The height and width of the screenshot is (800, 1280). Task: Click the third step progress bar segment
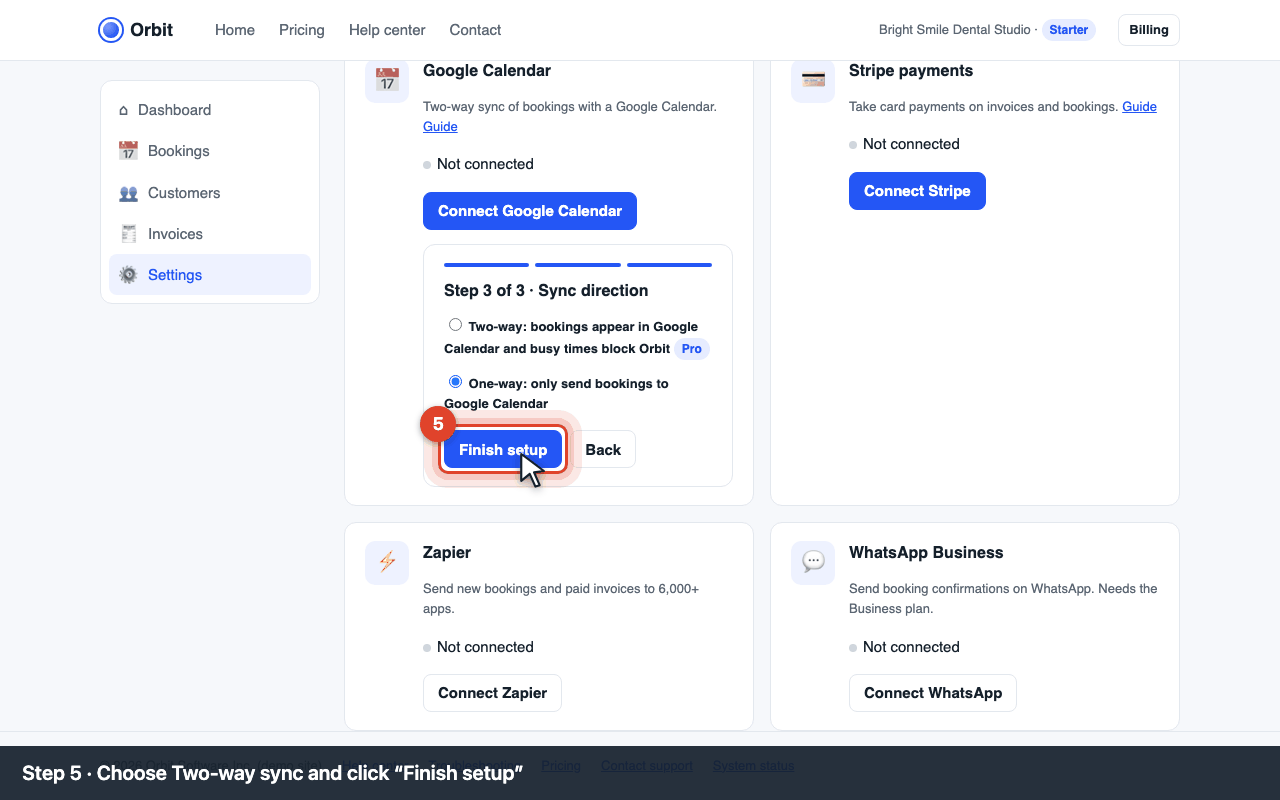tap(669, 265)
